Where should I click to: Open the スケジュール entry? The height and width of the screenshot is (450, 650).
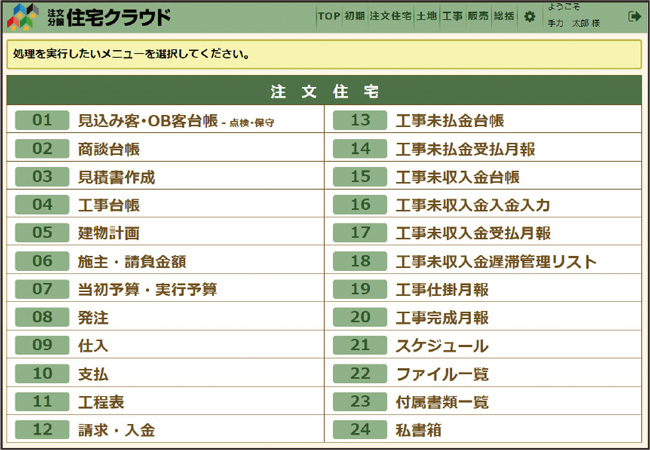442,346
